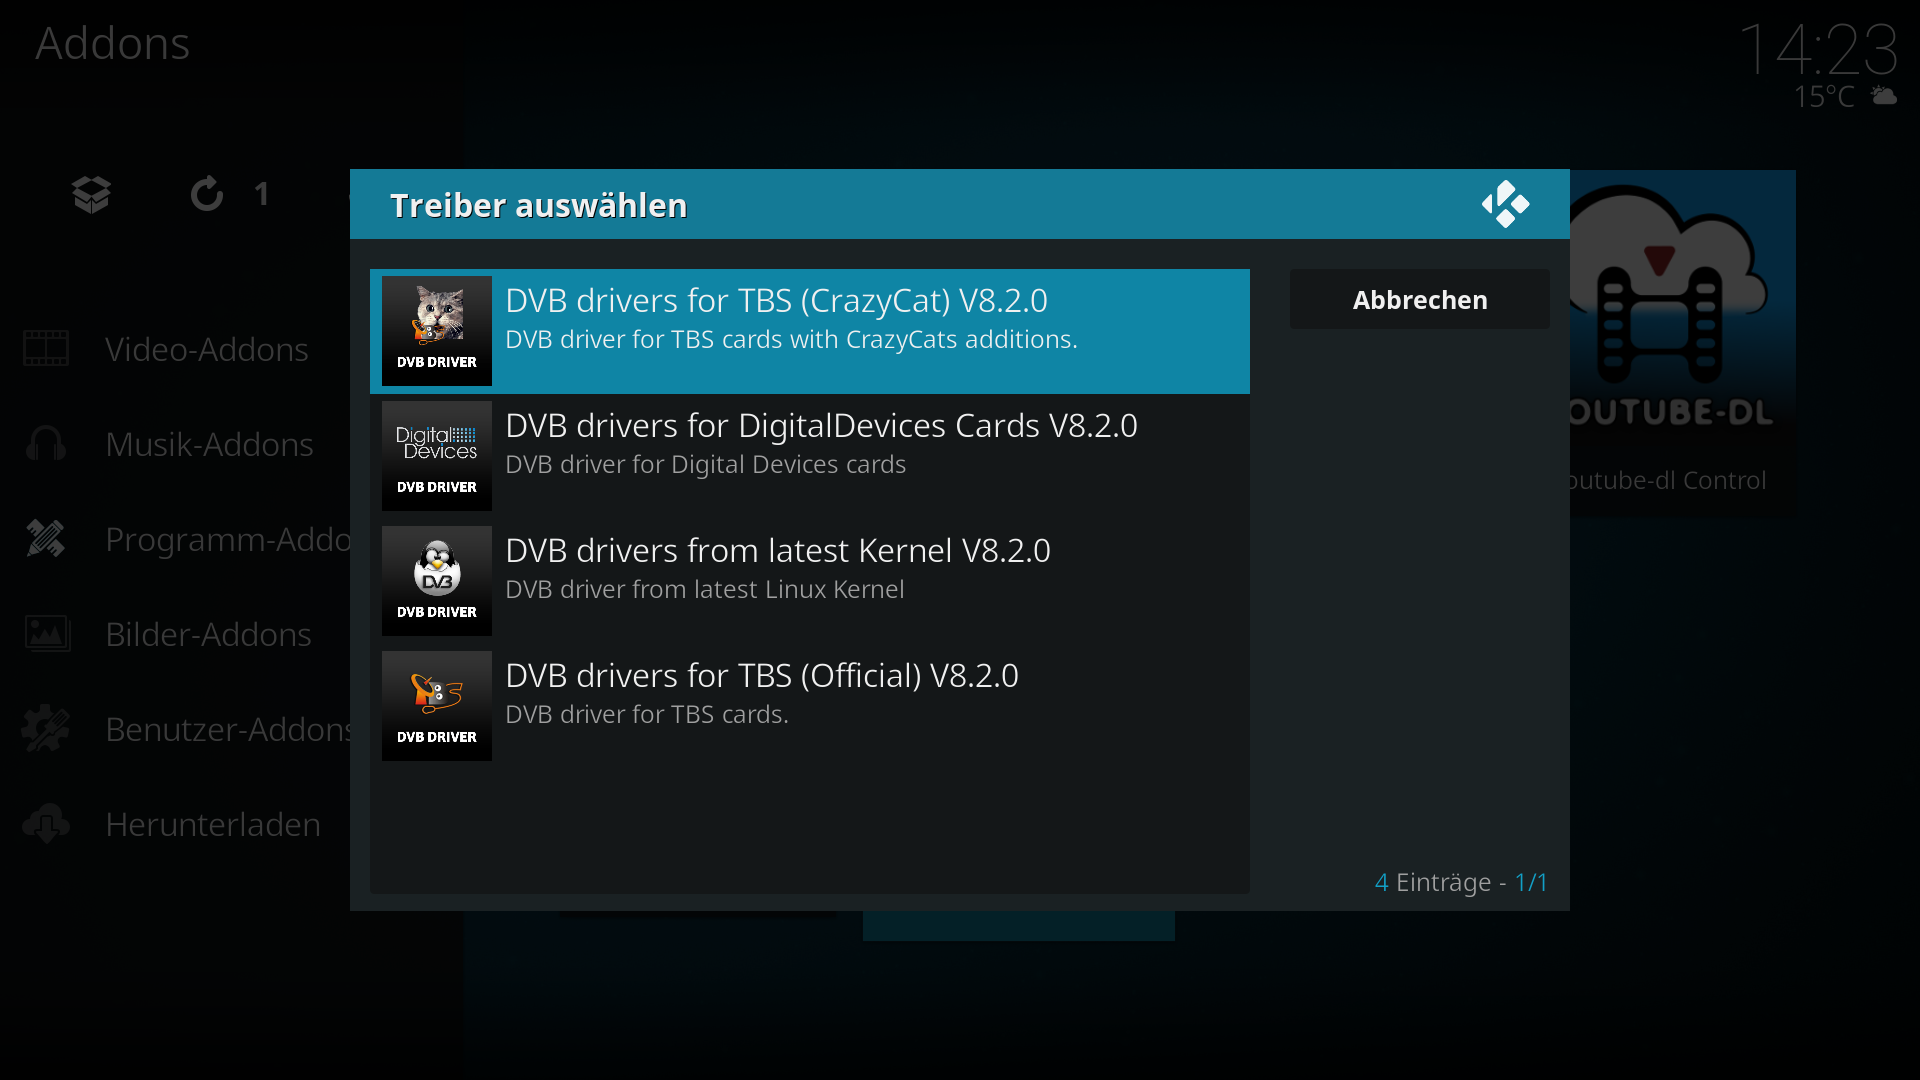
Task: Select DVB drivers for DigitalDevices Cards V8.2.0
Action: click(x=810, y=456)
